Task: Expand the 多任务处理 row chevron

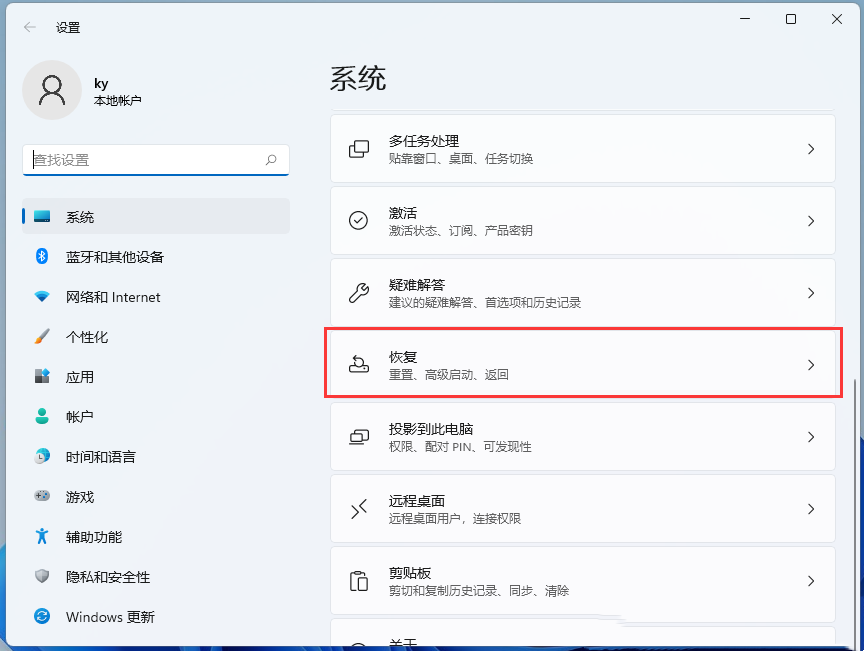Action: click(812, 148)
